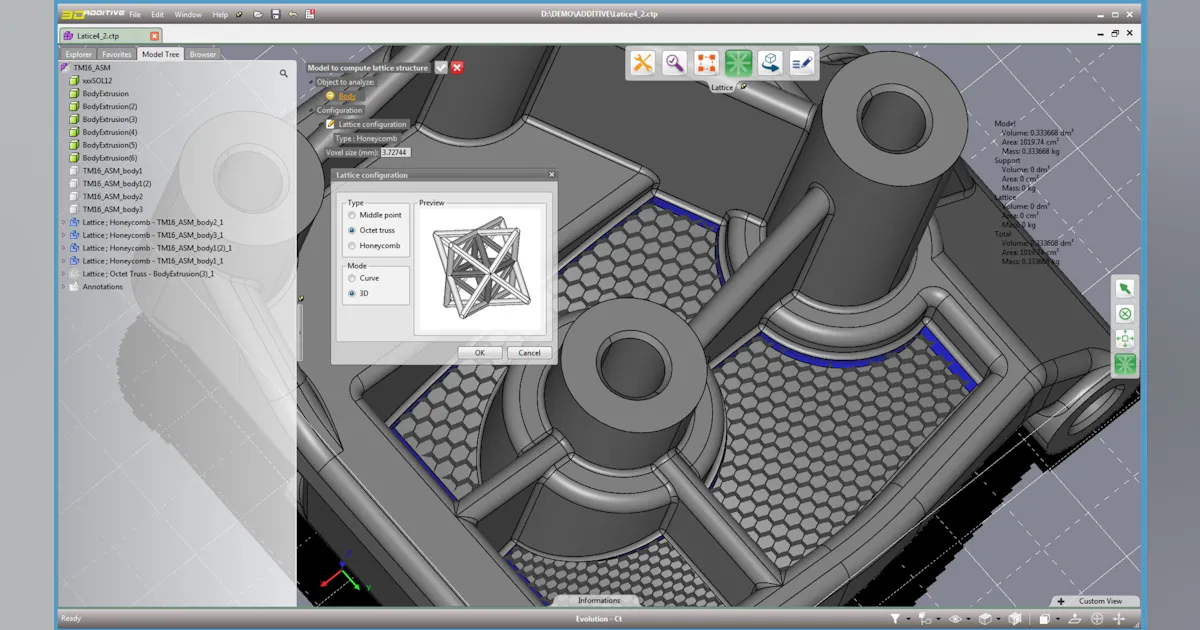Screen dimensions: 1200x630
Task: Click the 3D box export tool icon
Action: (770, 63)
